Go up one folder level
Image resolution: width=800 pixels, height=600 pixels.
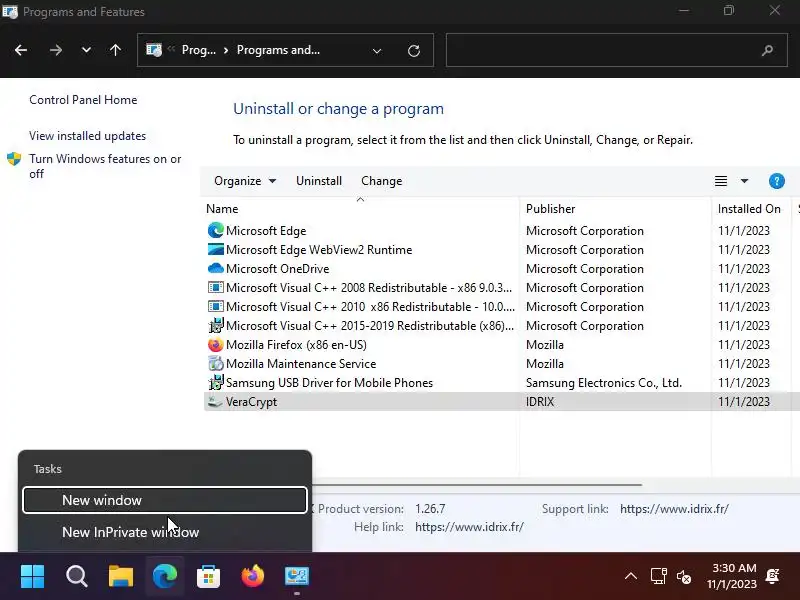[115, 50]
